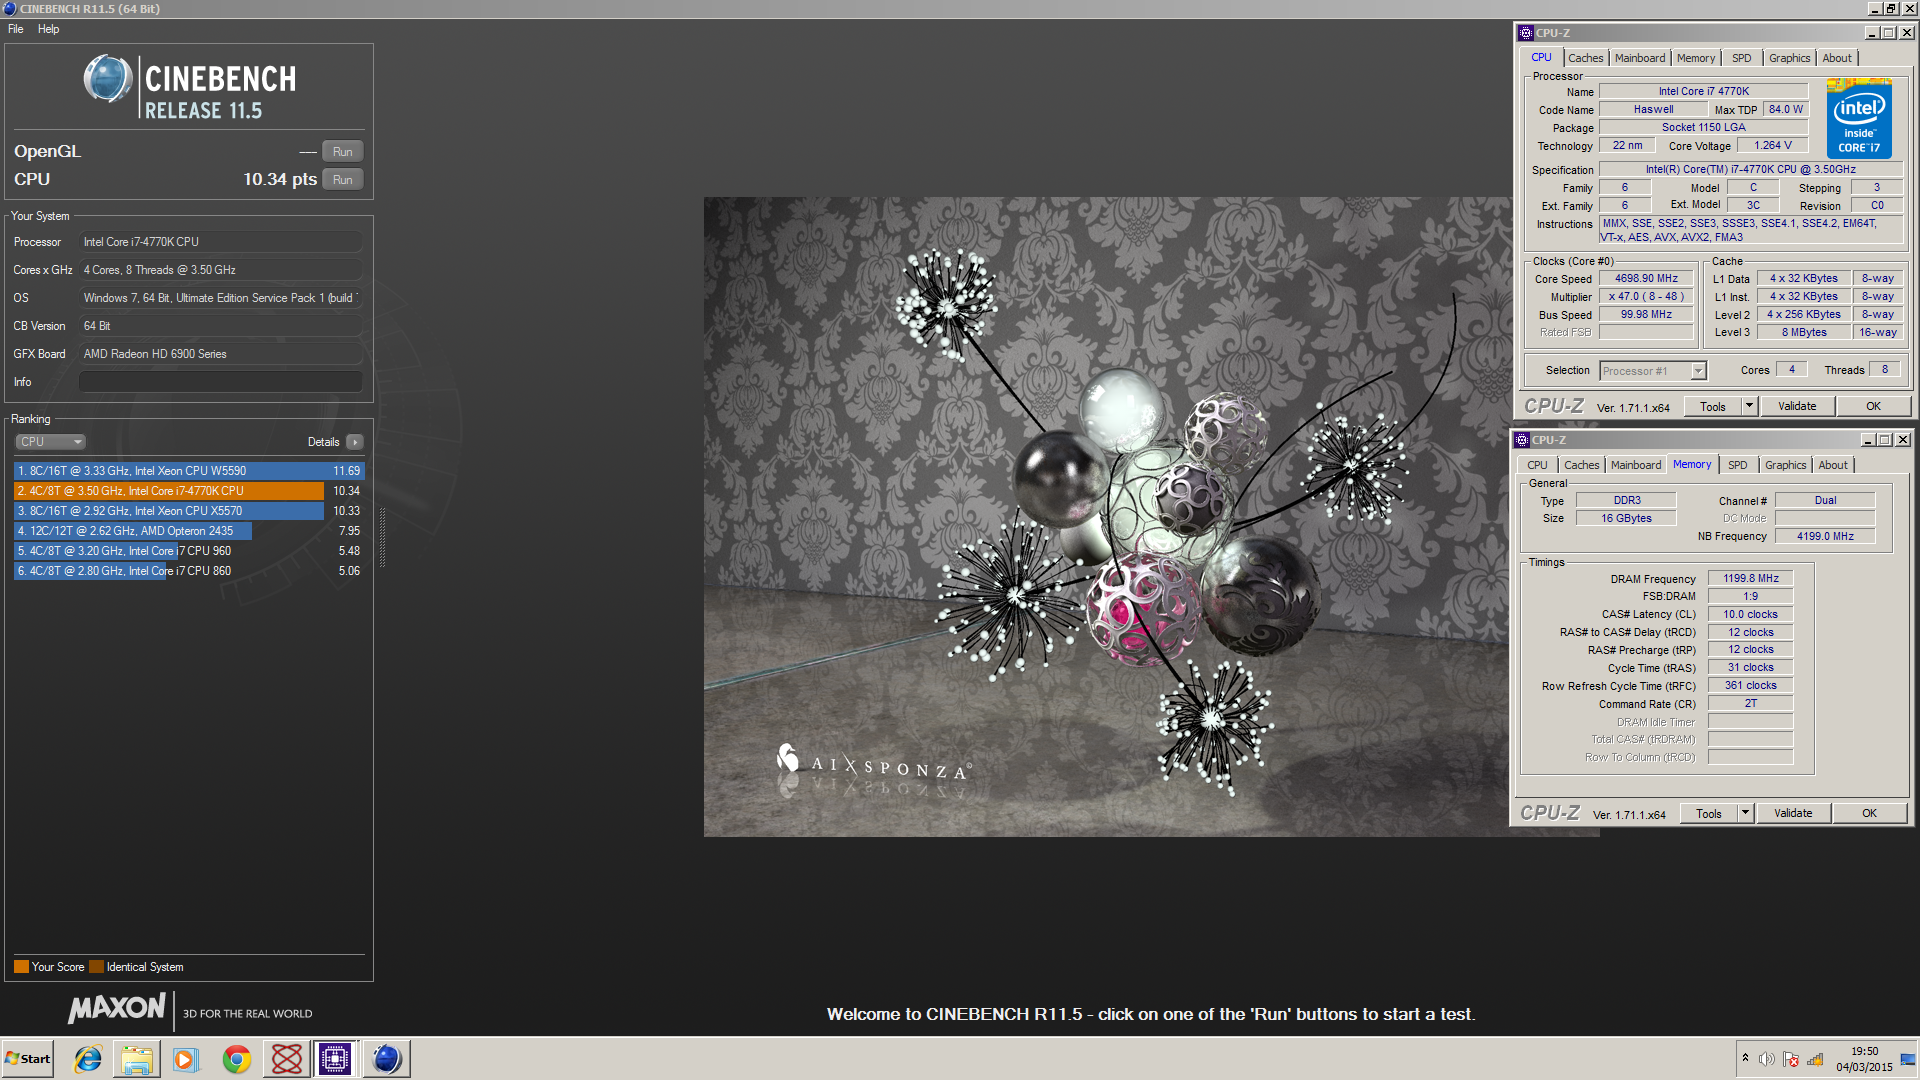Switch to Memory tab in upper CPU-Z
This screenshot has height=1080, width=1920.
pos(1696,58)
